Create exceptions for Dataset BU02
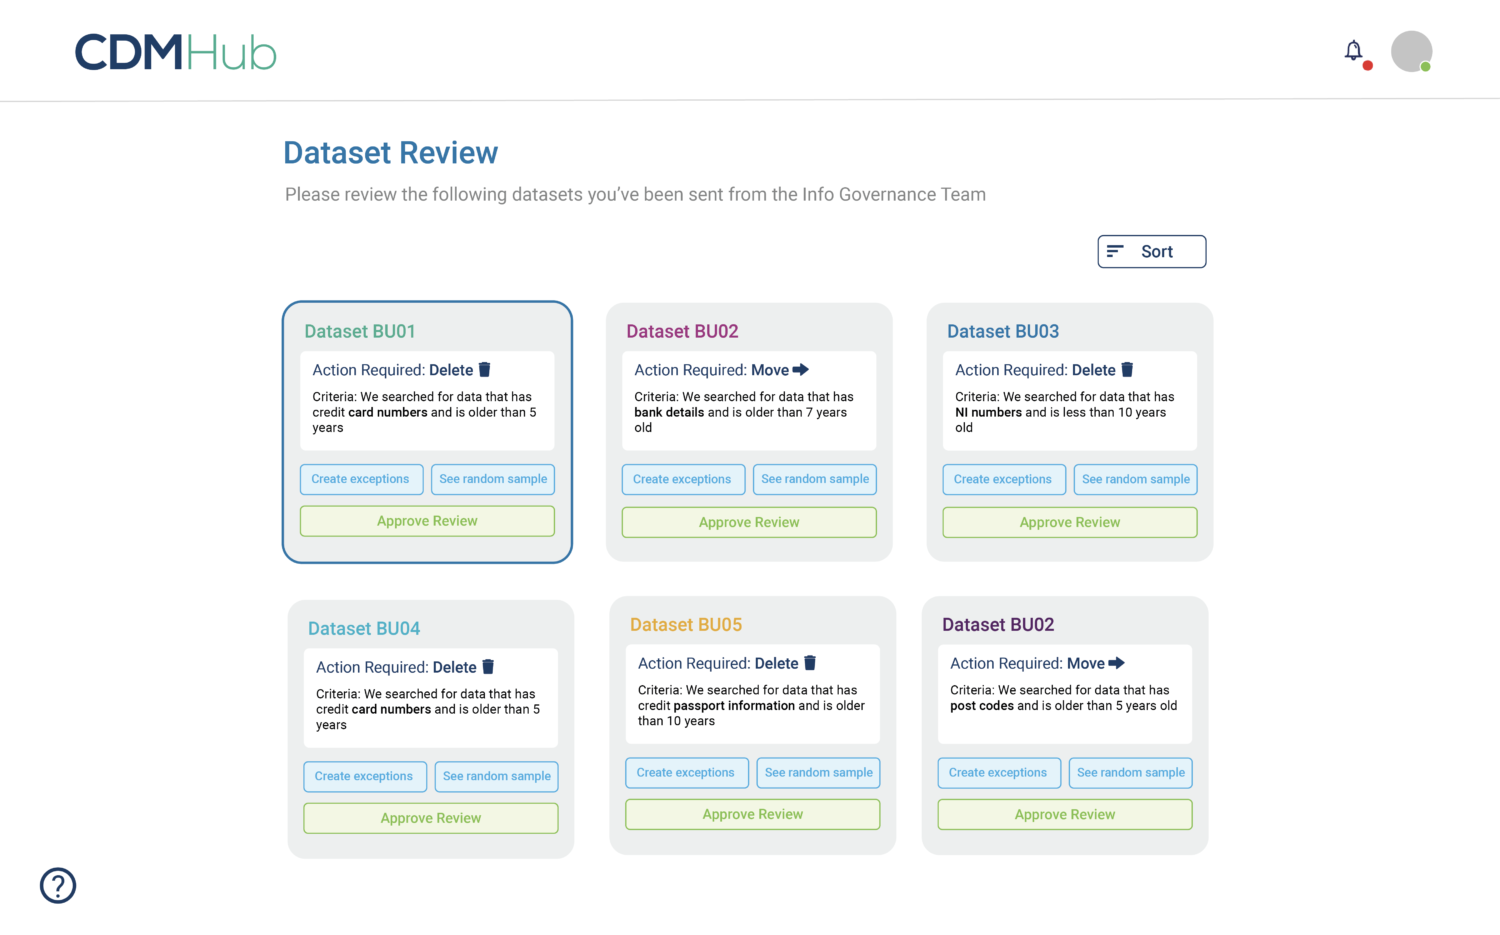Viewport: 1500px width, 935px height. [683, 479]
